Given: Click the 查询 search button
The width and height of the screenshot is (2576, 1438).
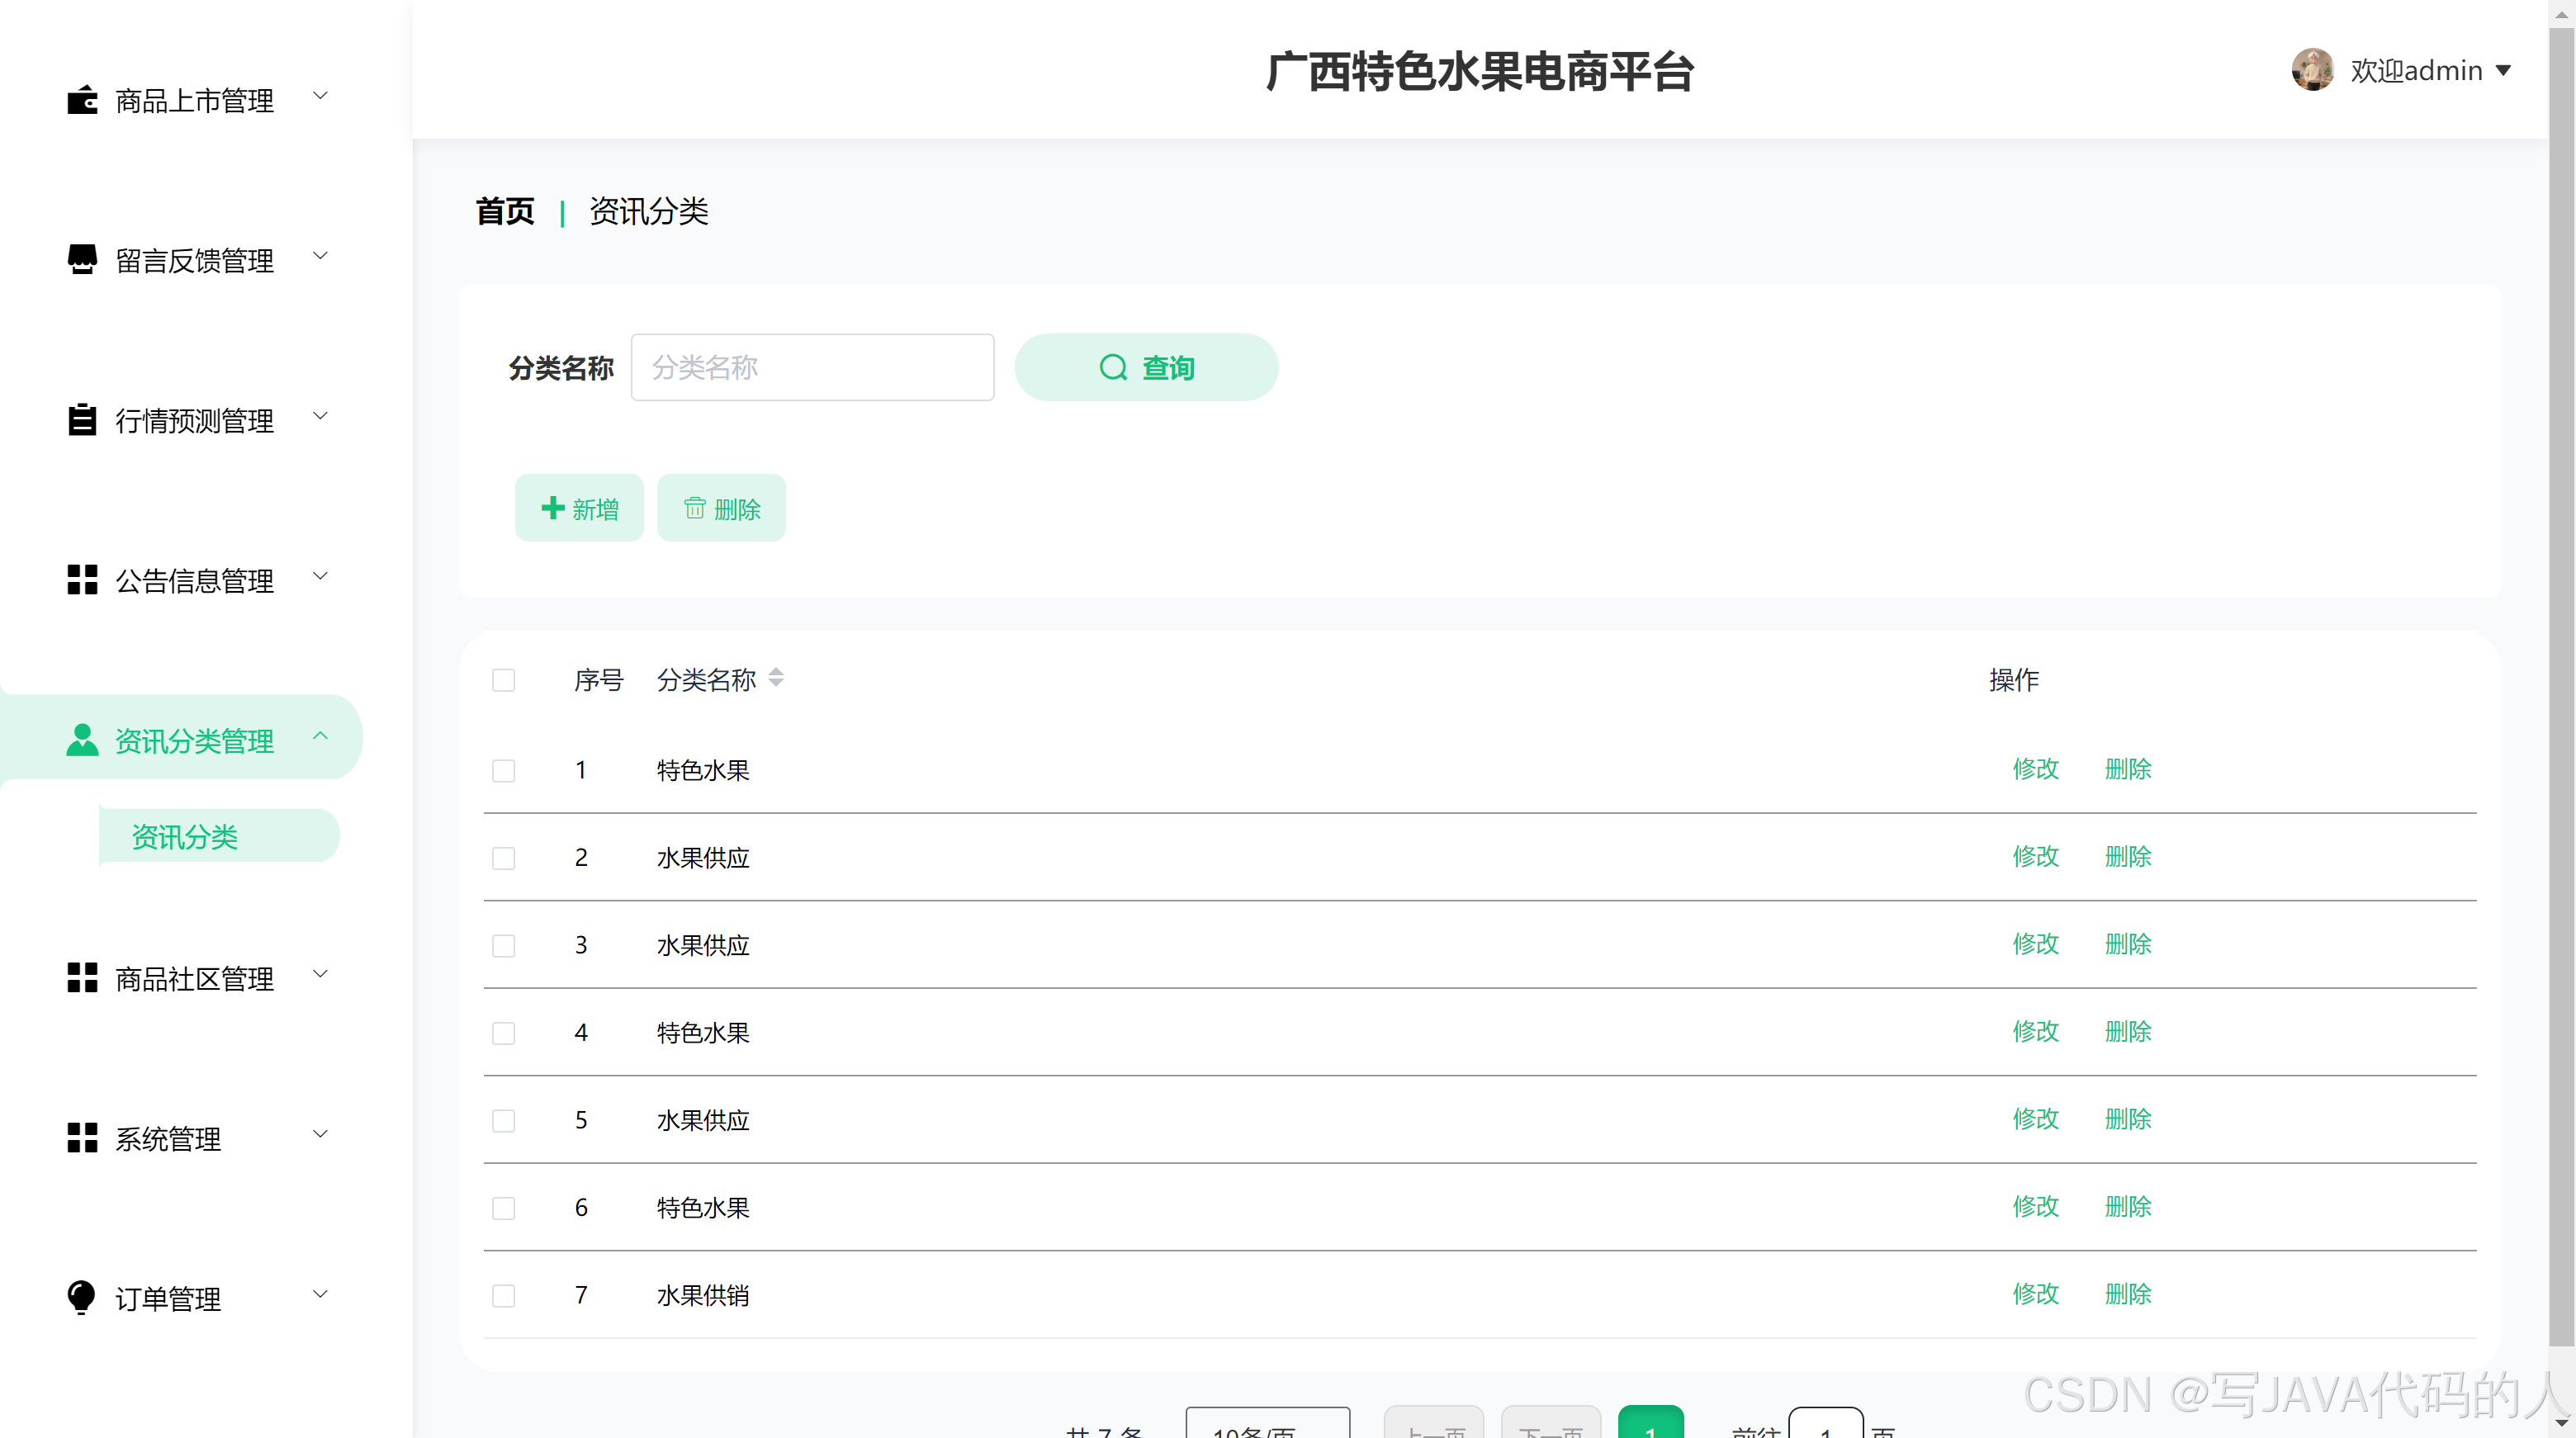Looking at the screenshot, I should click(1146, 367).
